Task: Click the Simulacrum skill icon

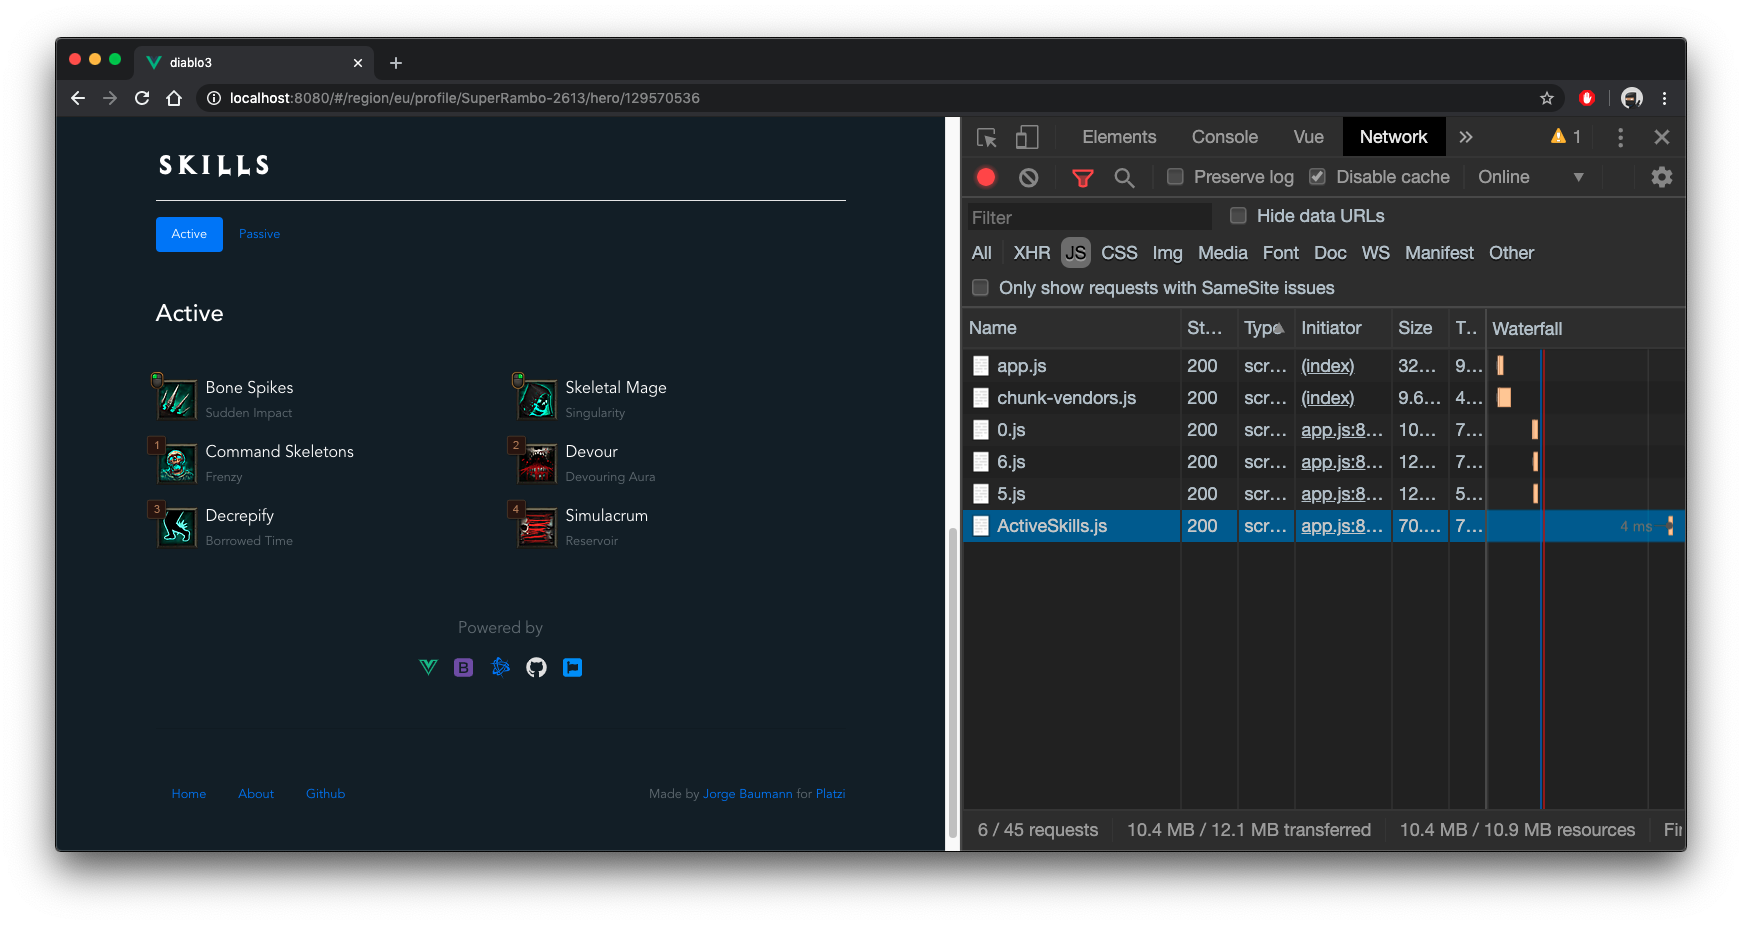Action: (x=536, y=527)
